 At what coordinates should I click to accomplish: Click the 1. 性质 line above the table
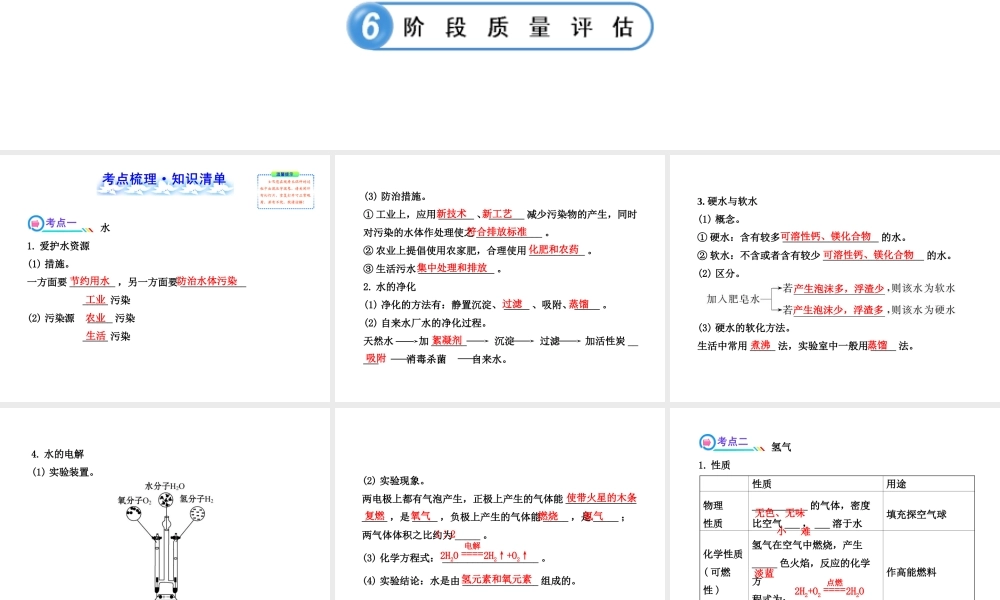pos(714,465)
